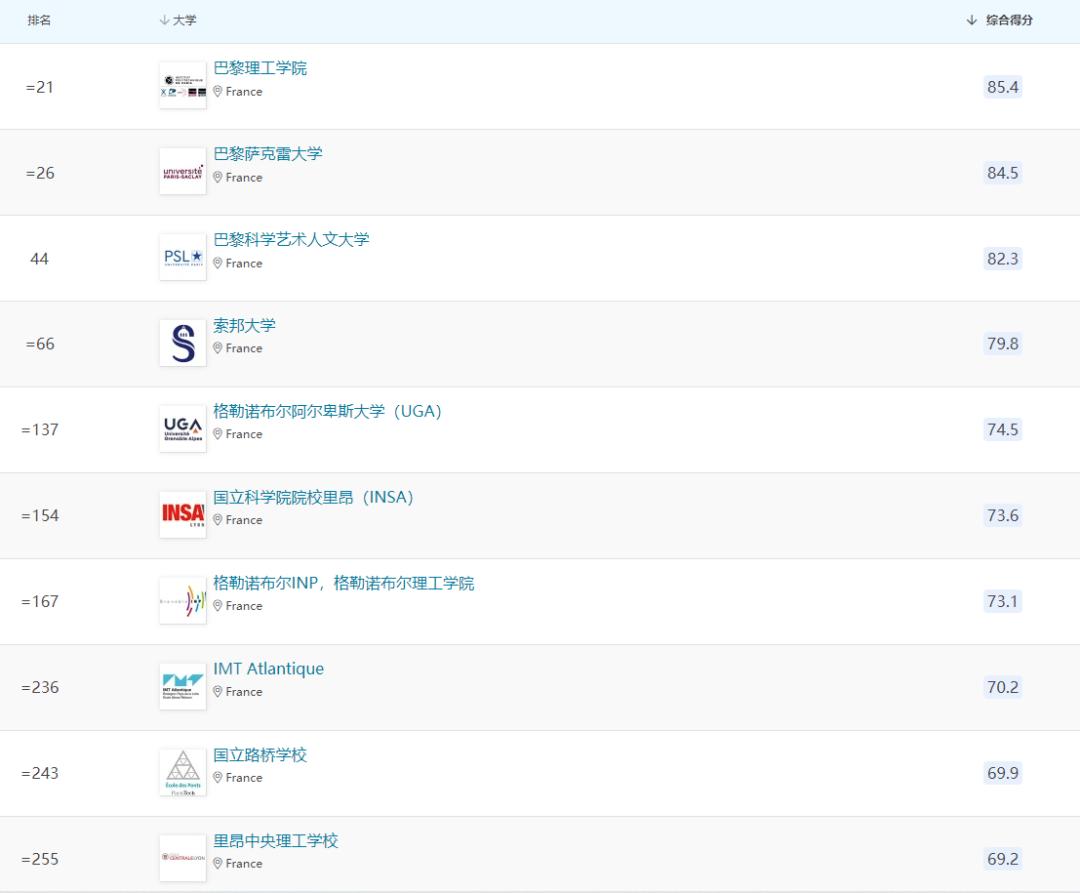
Task: Click the Université Paris-Saclay logo
Action: coord(182,170)
